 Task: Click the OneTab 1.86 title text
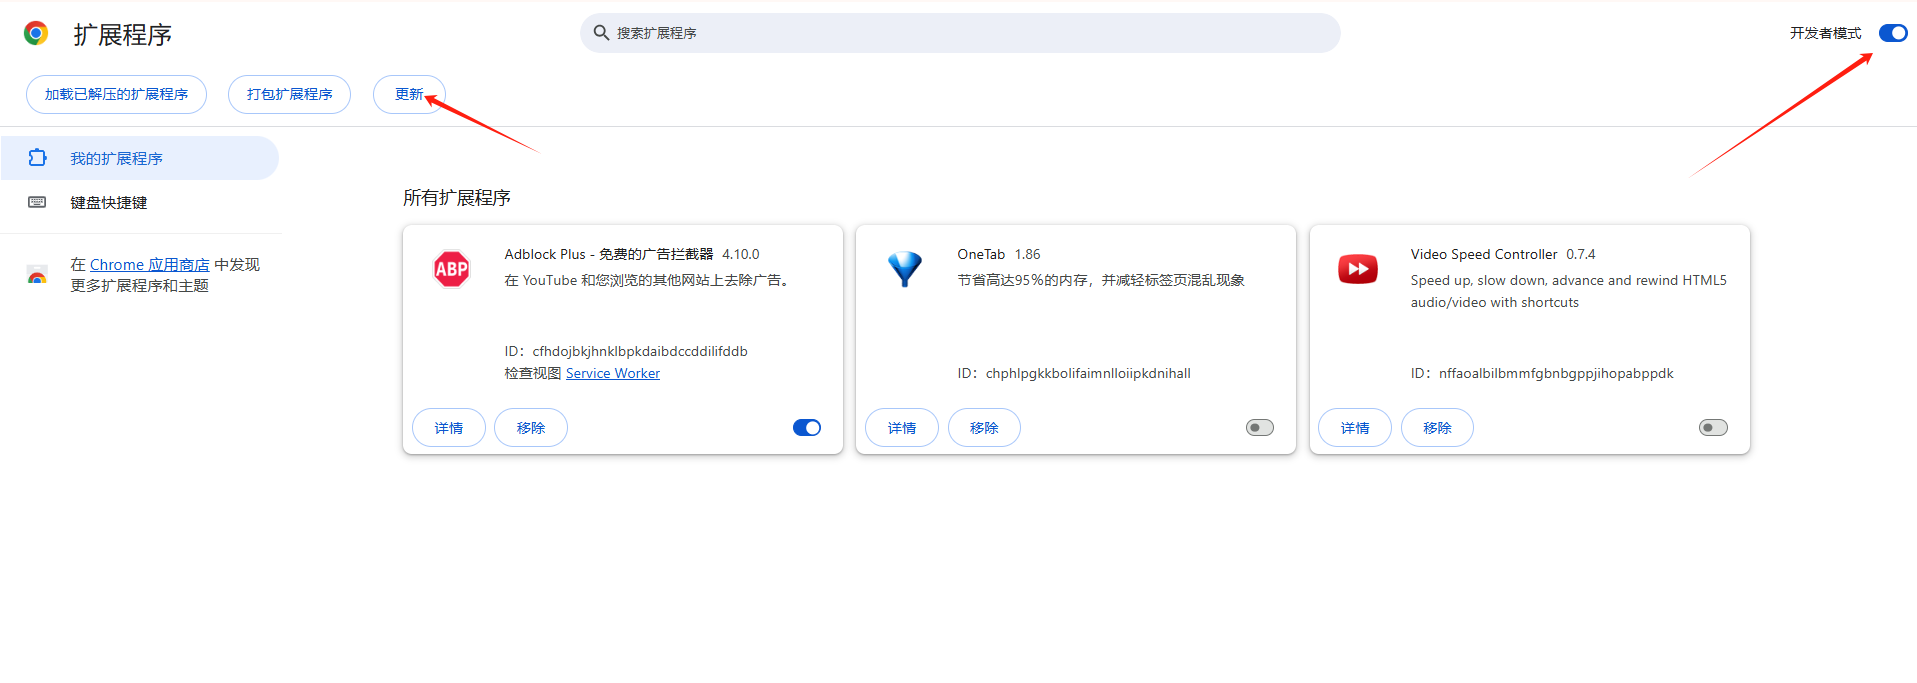[x=999, y=254]
